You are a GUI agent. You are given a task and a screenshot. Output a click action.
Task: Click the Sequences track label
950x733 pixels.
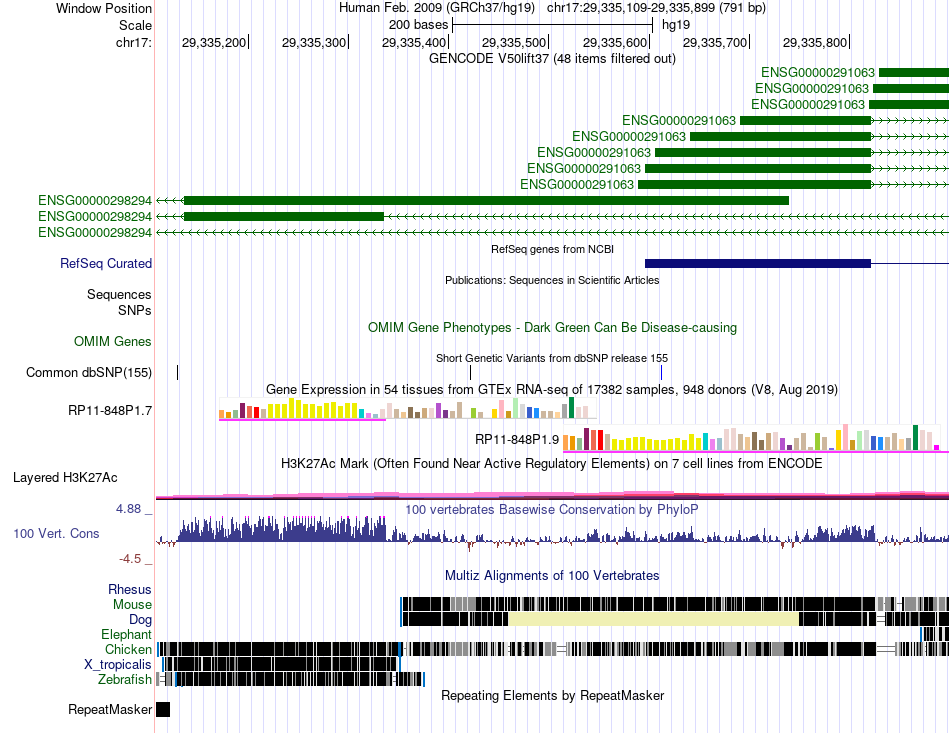[119, 294]
